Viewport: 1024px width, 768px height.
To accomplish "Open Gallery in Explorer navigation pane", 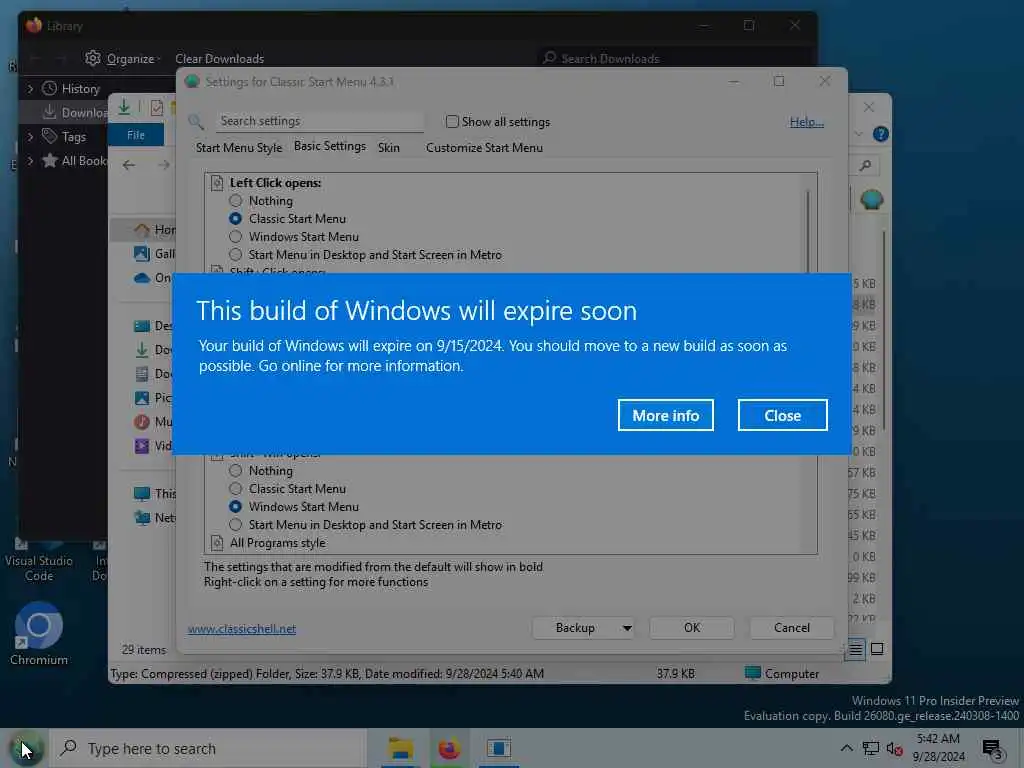I will [155, 254].
